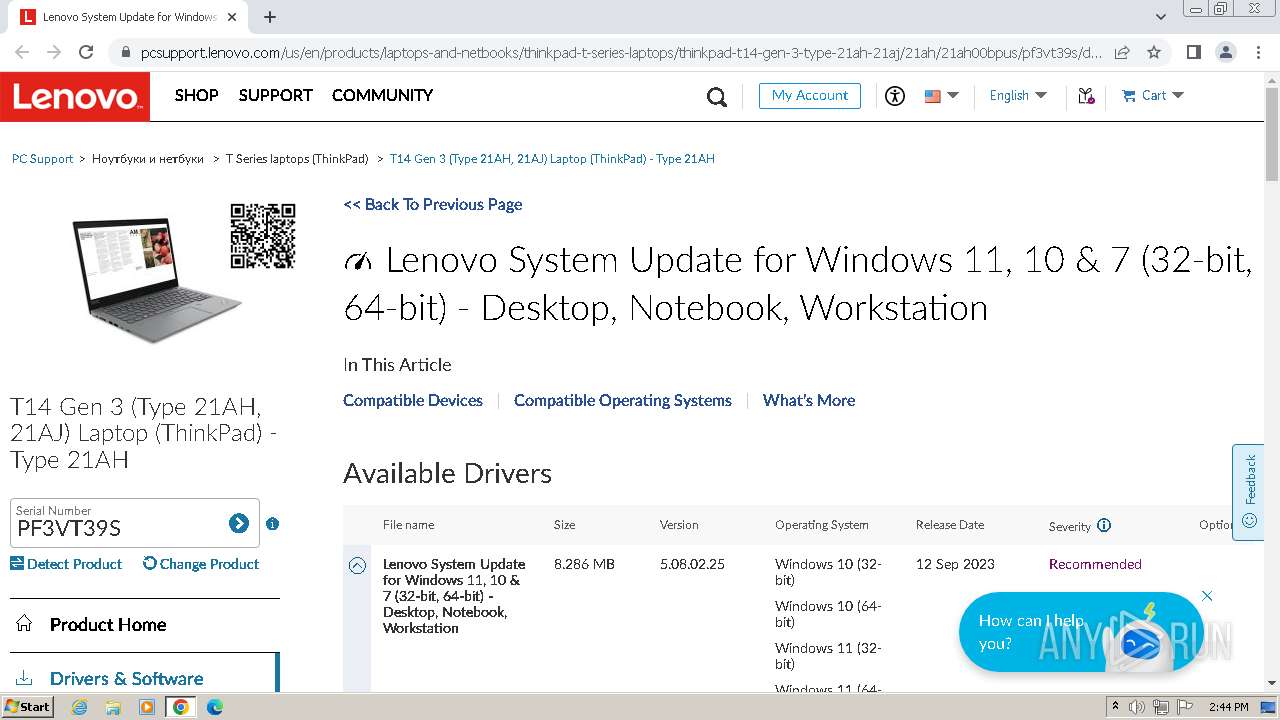The height and width of the screenshot is (720, 1280).
Task: Click the Windows Start button
Action: click(28, 707)
